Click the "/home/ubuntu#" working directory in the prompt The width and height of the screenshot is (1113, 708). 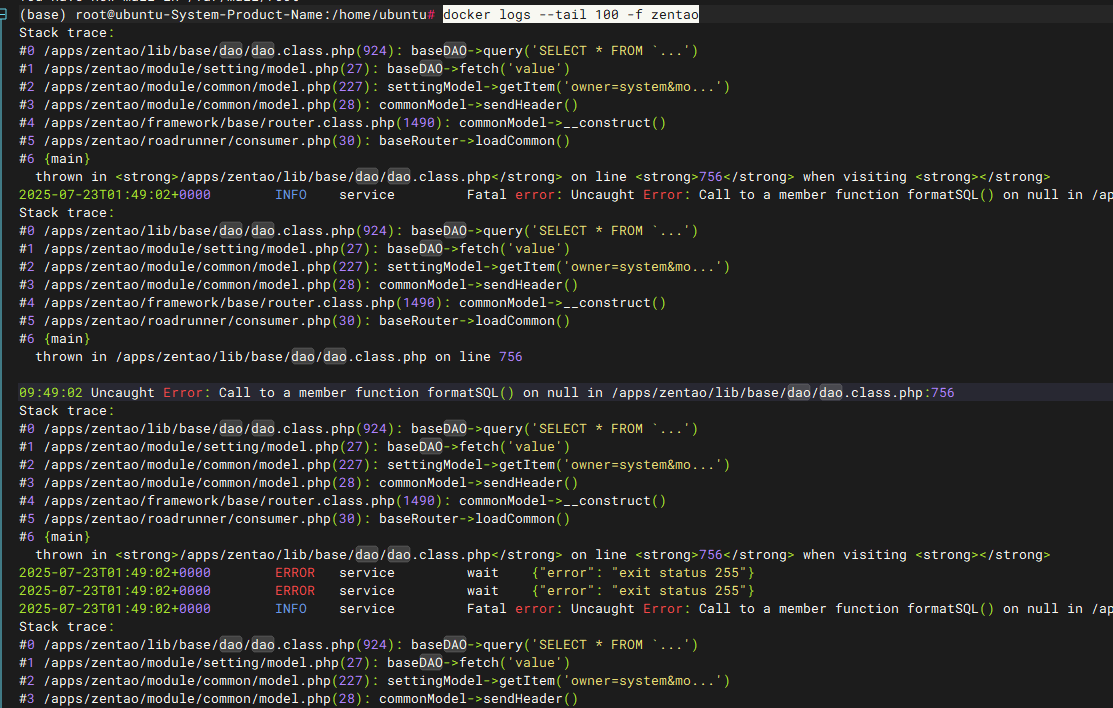383,14
